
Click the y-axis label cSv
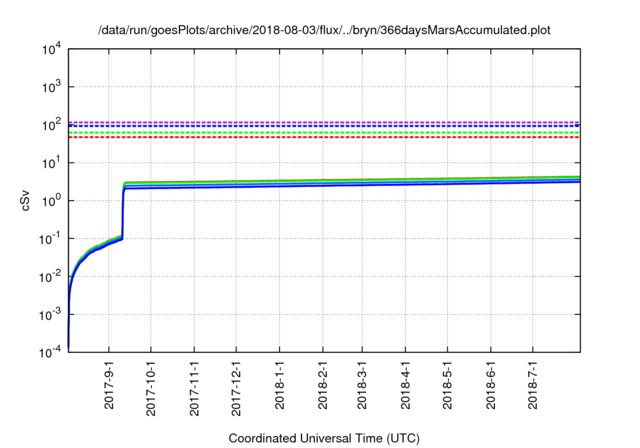click(25, 201)
